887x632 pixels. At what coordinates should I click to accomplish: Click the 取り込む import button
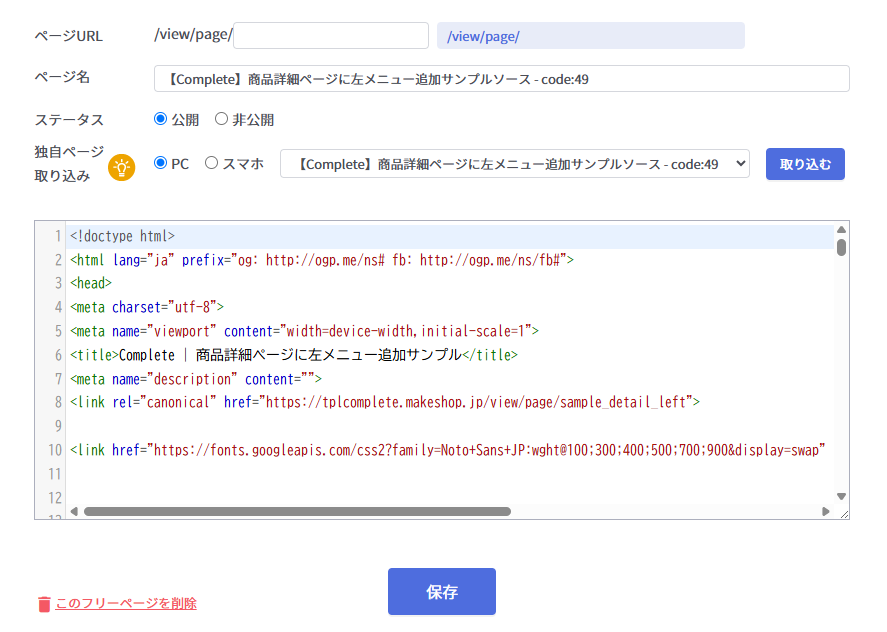pyautogui.click(x=805, y=164)
